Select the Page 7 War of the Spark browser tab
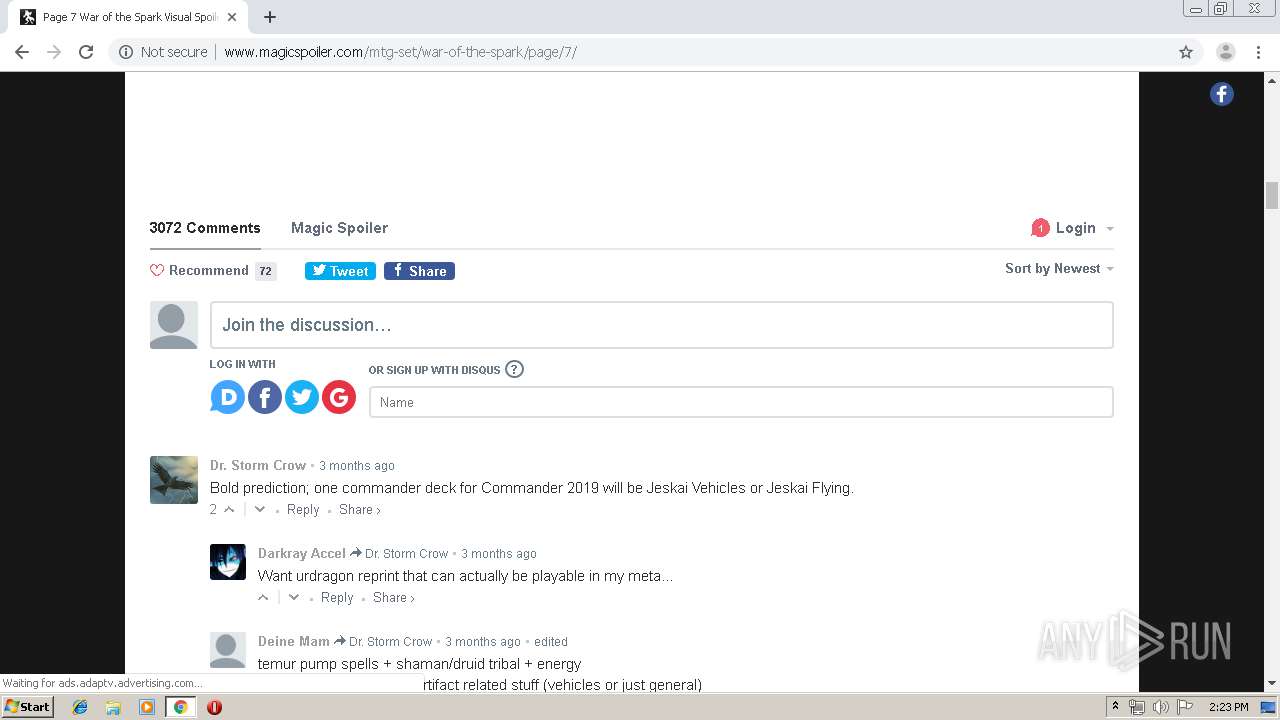This screenshot has height=720, width=1280. (x=128, y=17)
